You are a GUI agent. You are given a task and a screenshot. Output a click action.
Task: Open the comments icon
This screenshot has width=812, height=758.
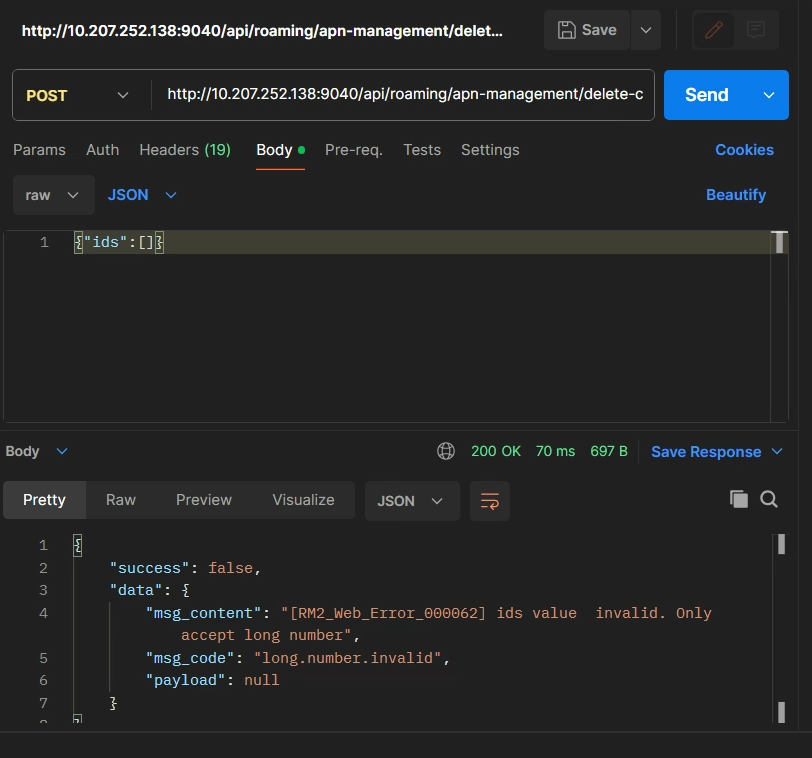coord(756,30)
